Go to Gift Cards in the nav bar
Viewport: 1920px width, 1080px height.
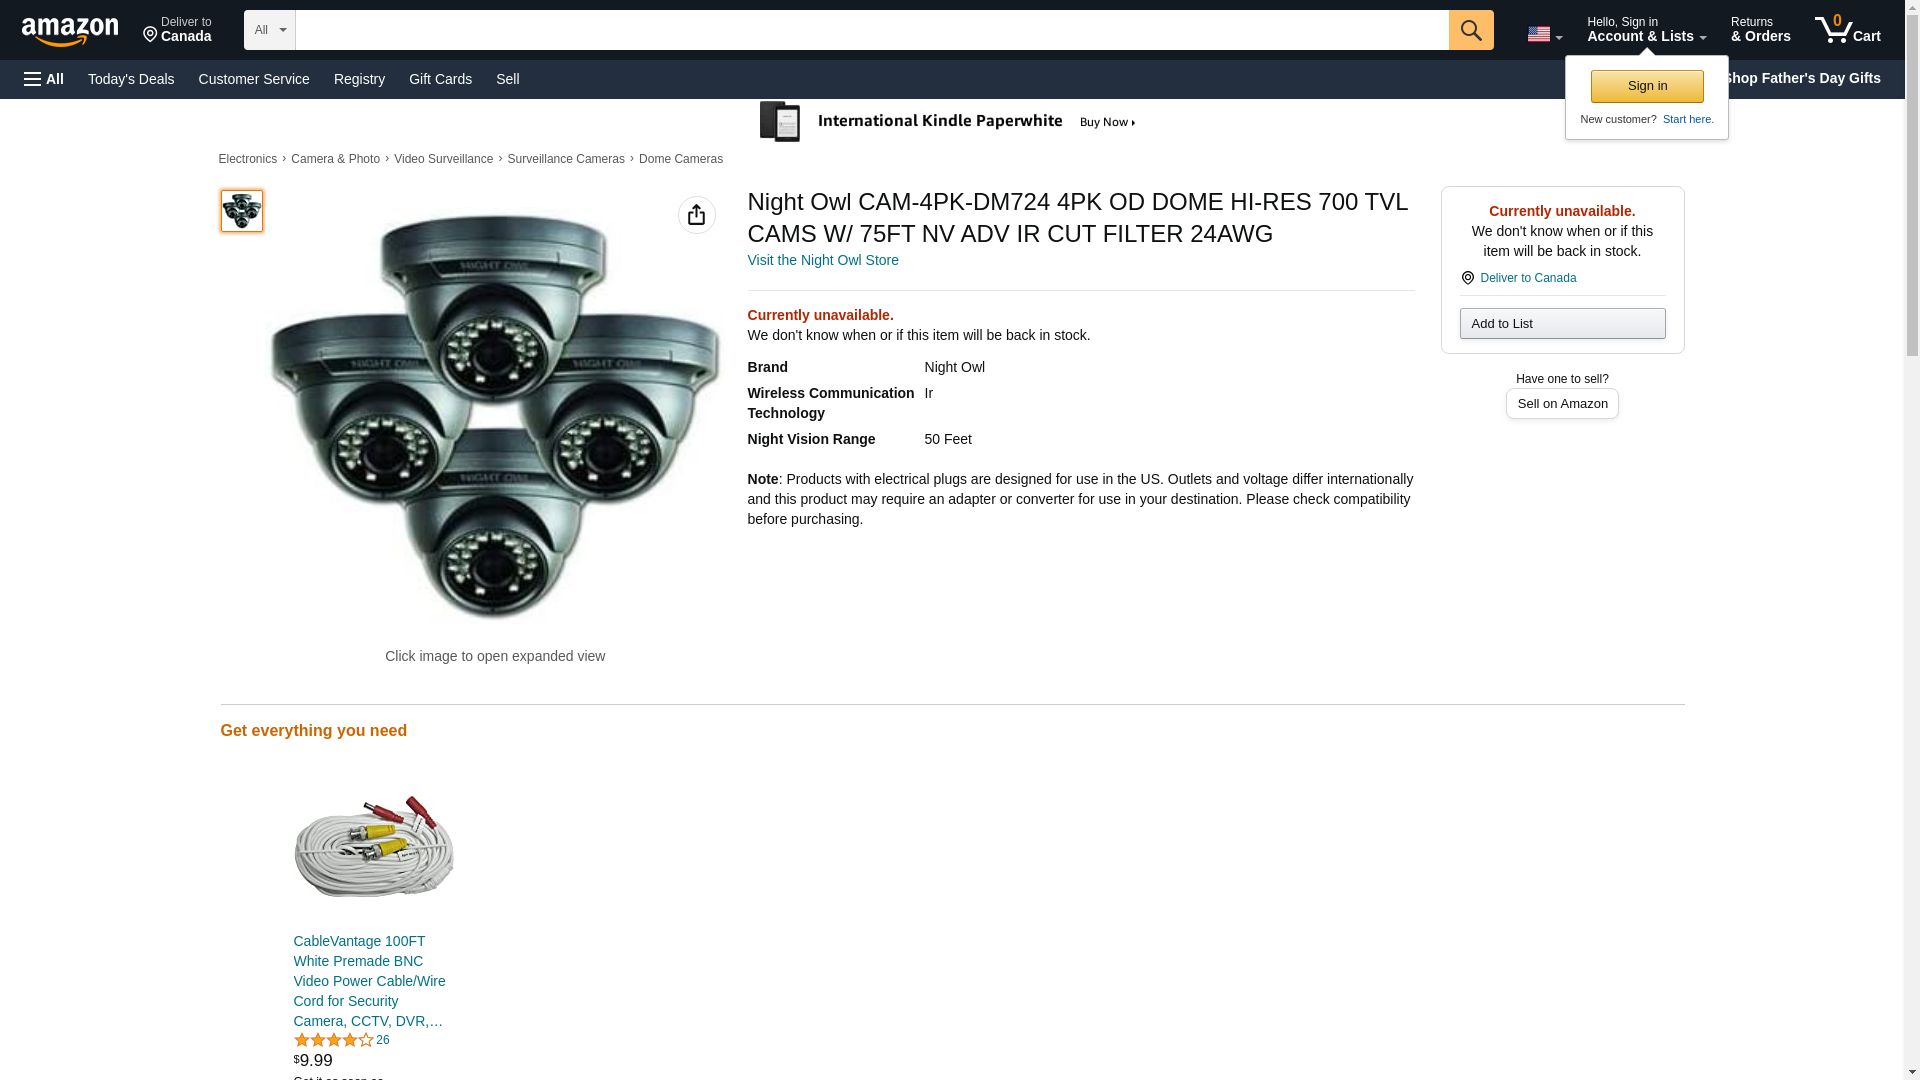click(x=440, y=79)
